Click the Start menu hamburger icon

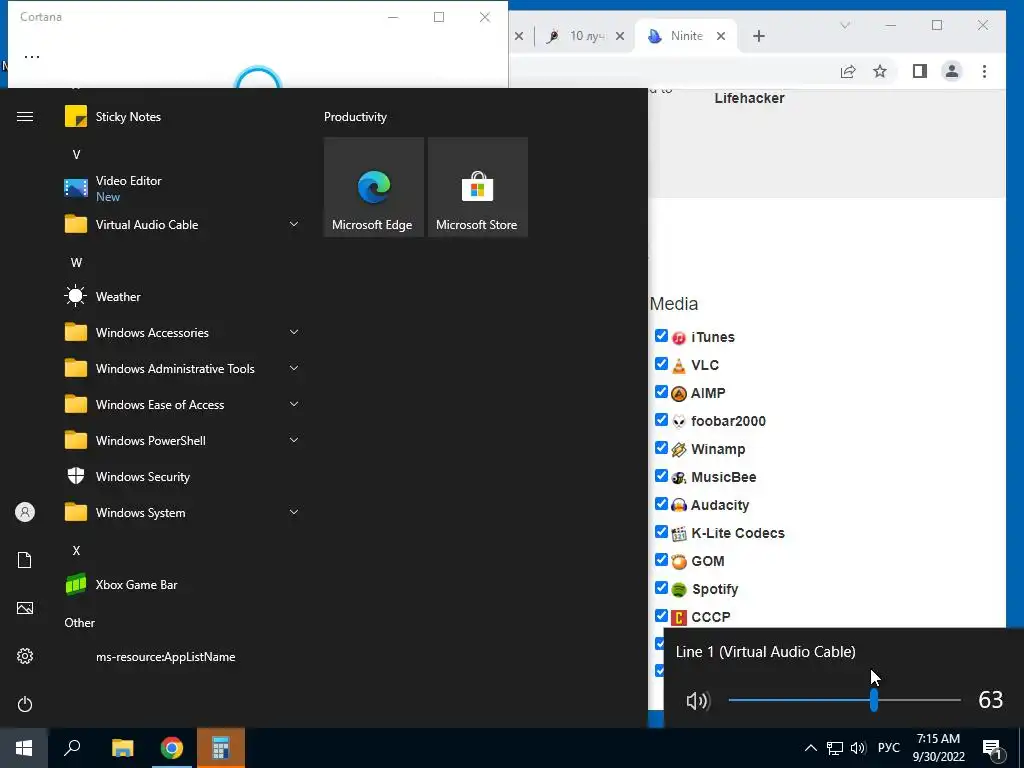25,117
